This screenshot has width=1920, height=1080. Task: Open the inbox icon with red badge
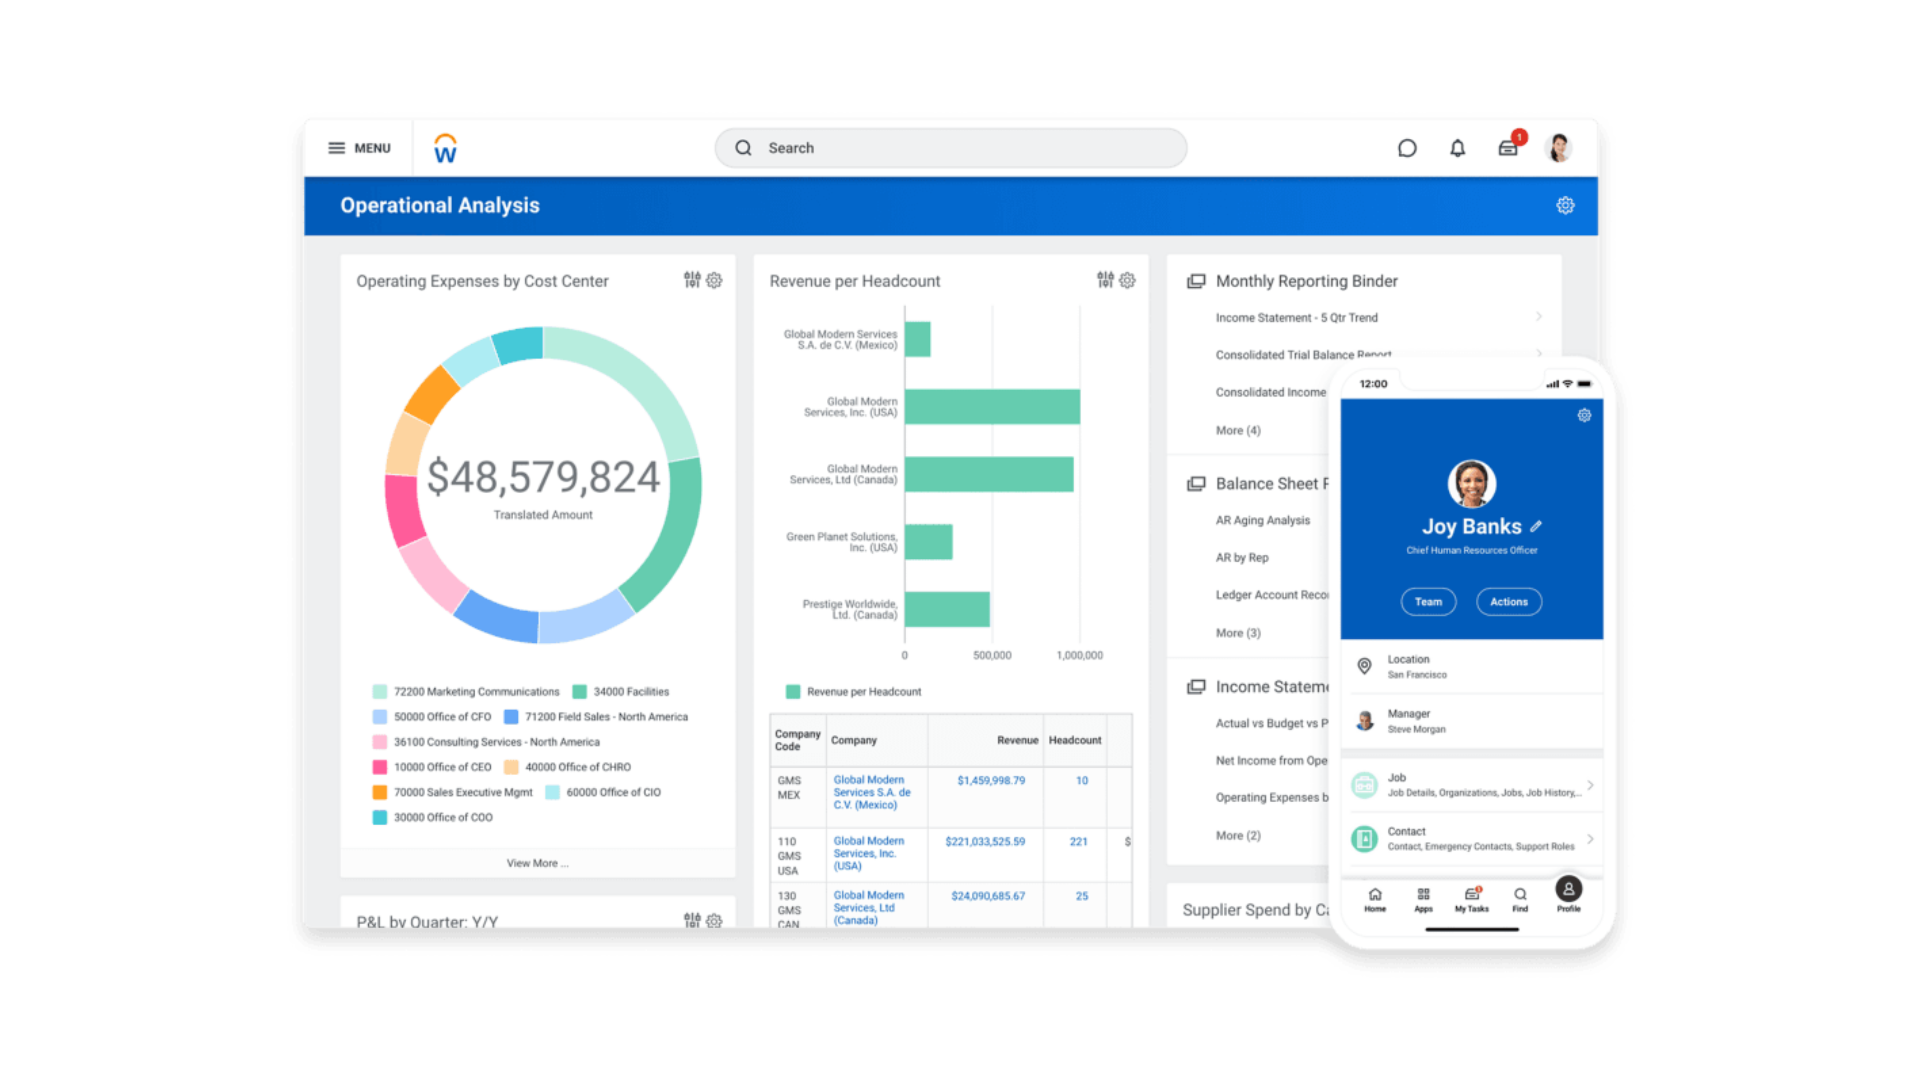1508,148
